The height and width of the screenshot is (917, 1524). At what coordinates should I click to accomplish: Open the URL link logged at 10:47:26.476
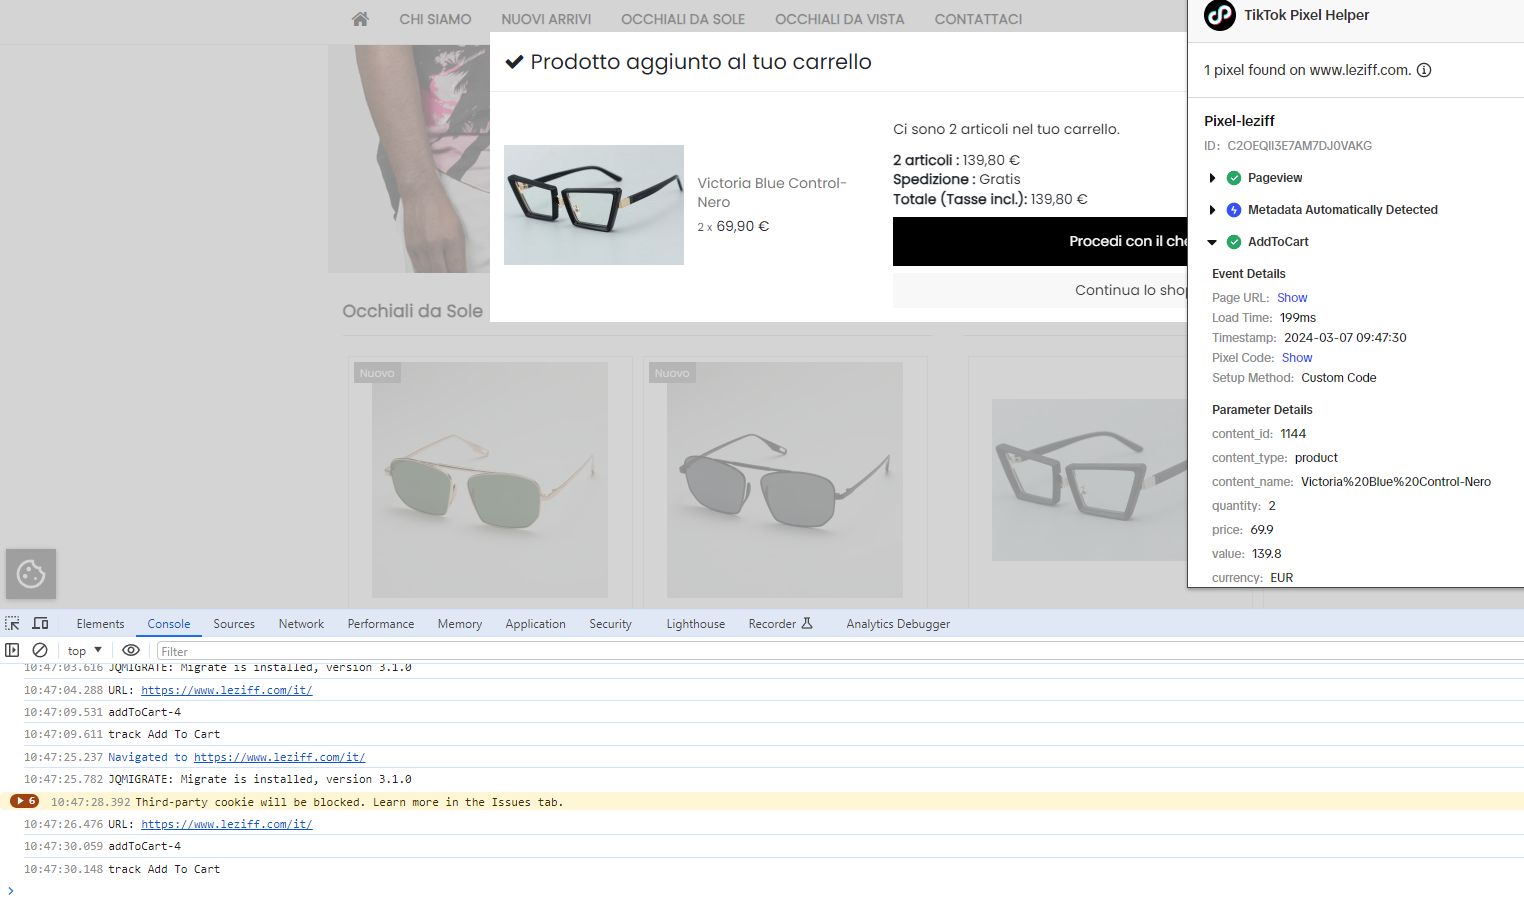tap(227, 824)
